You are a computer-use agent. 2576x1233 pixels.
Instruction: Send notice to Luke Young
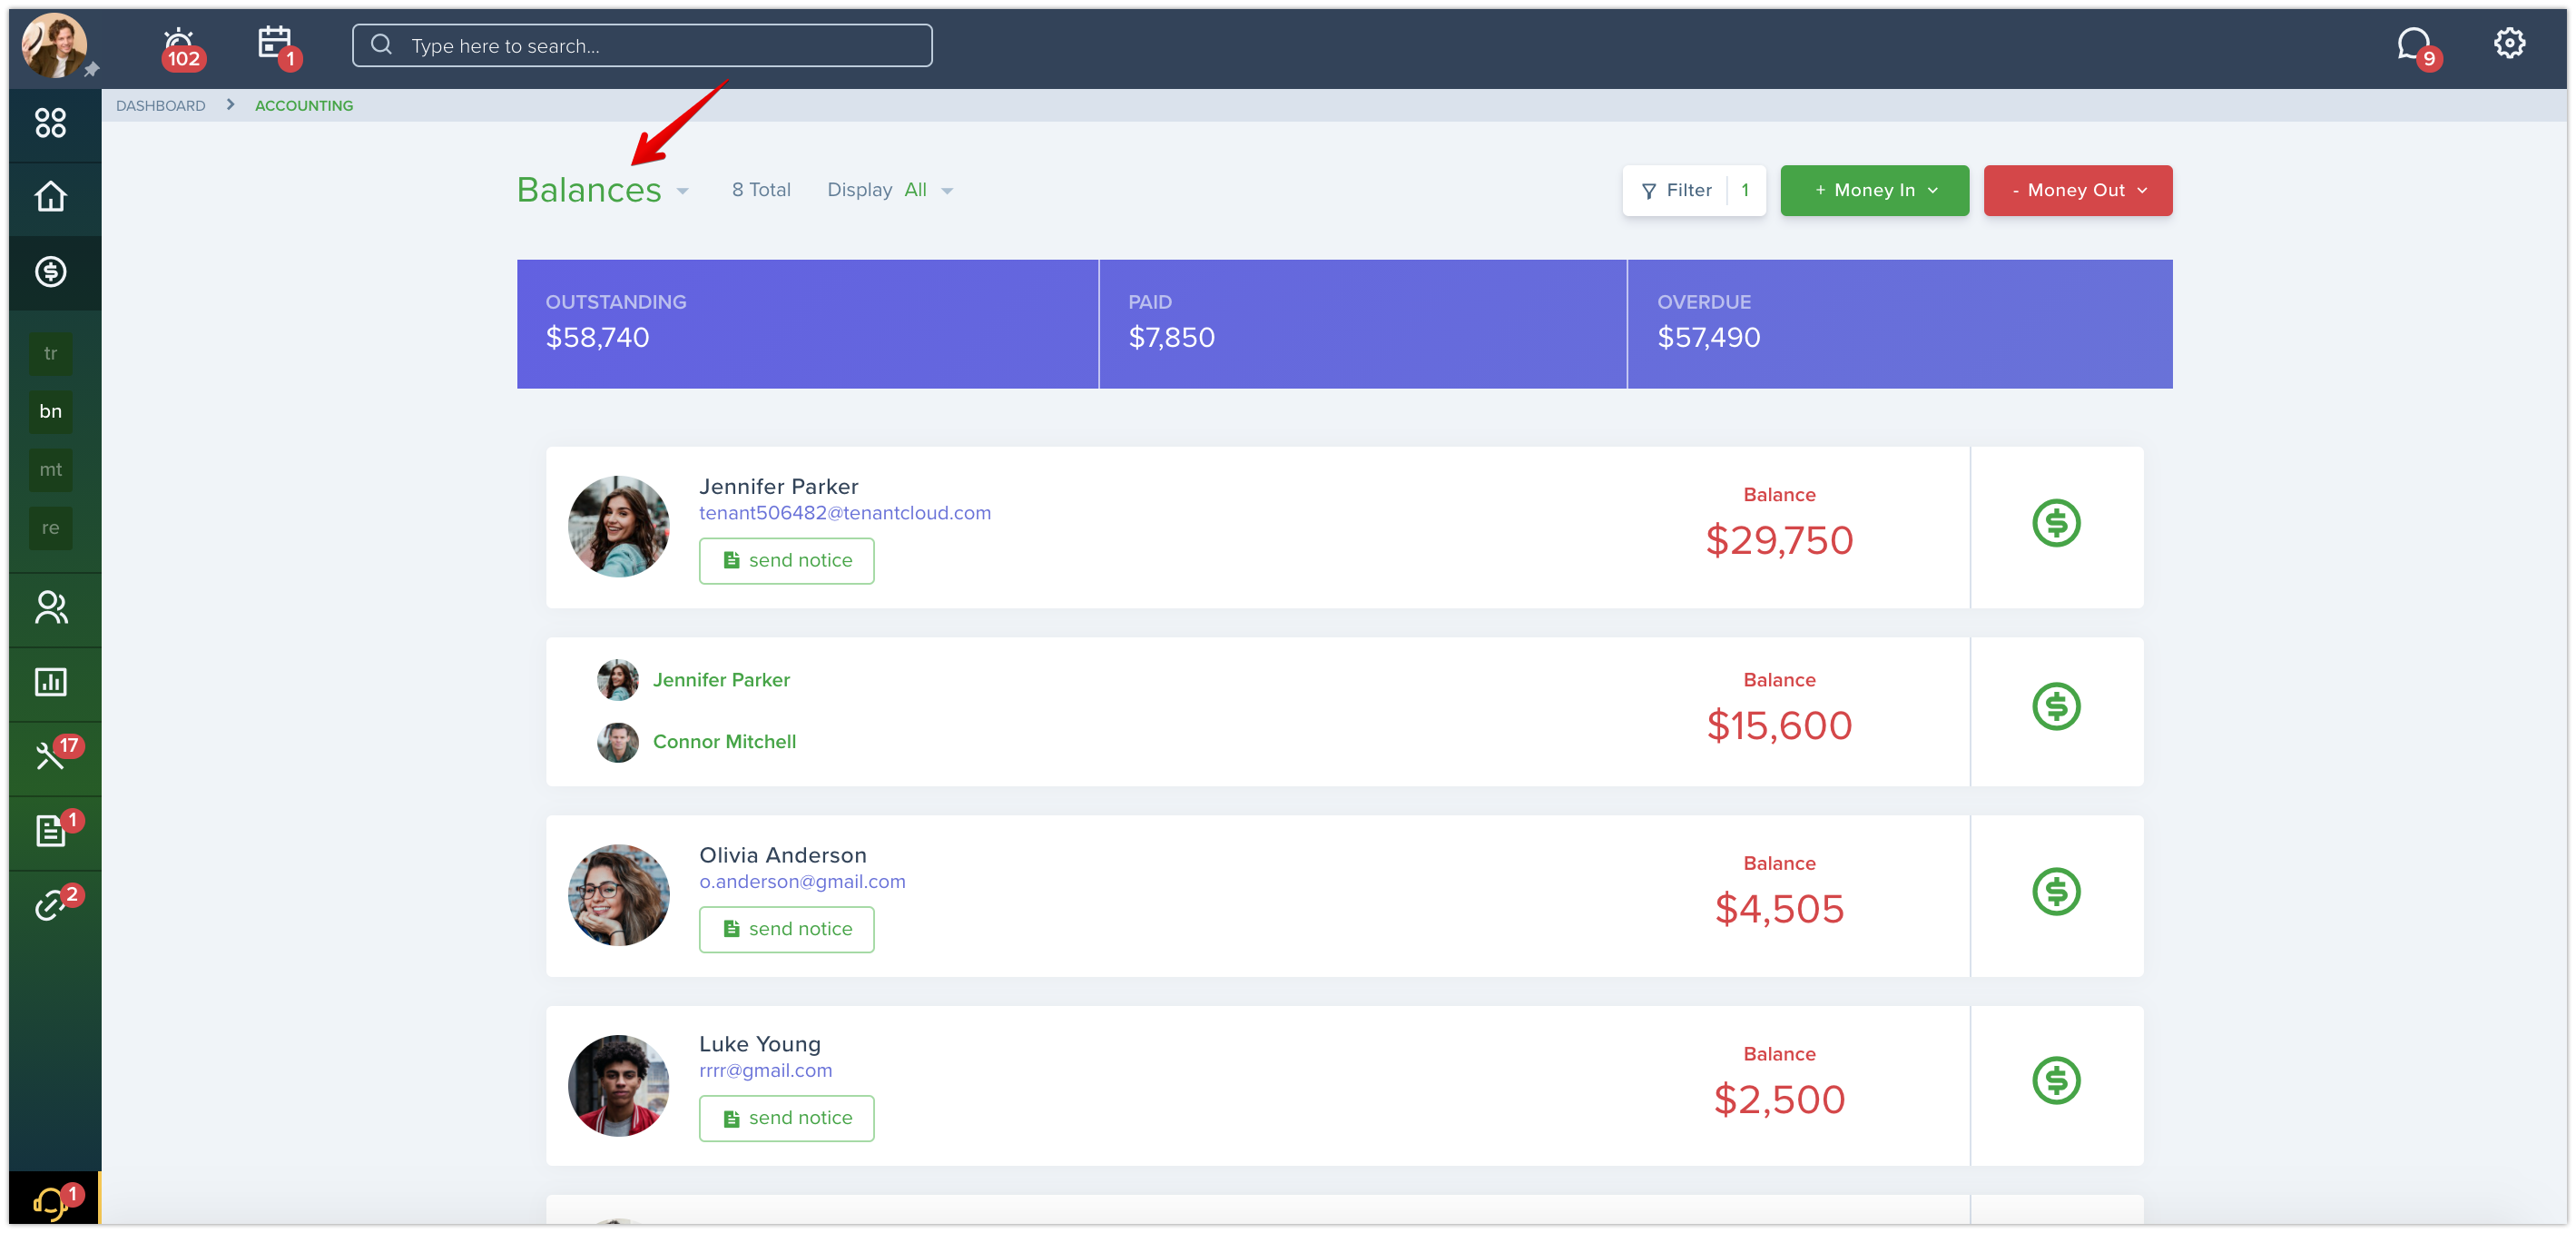click(786, 1119)
